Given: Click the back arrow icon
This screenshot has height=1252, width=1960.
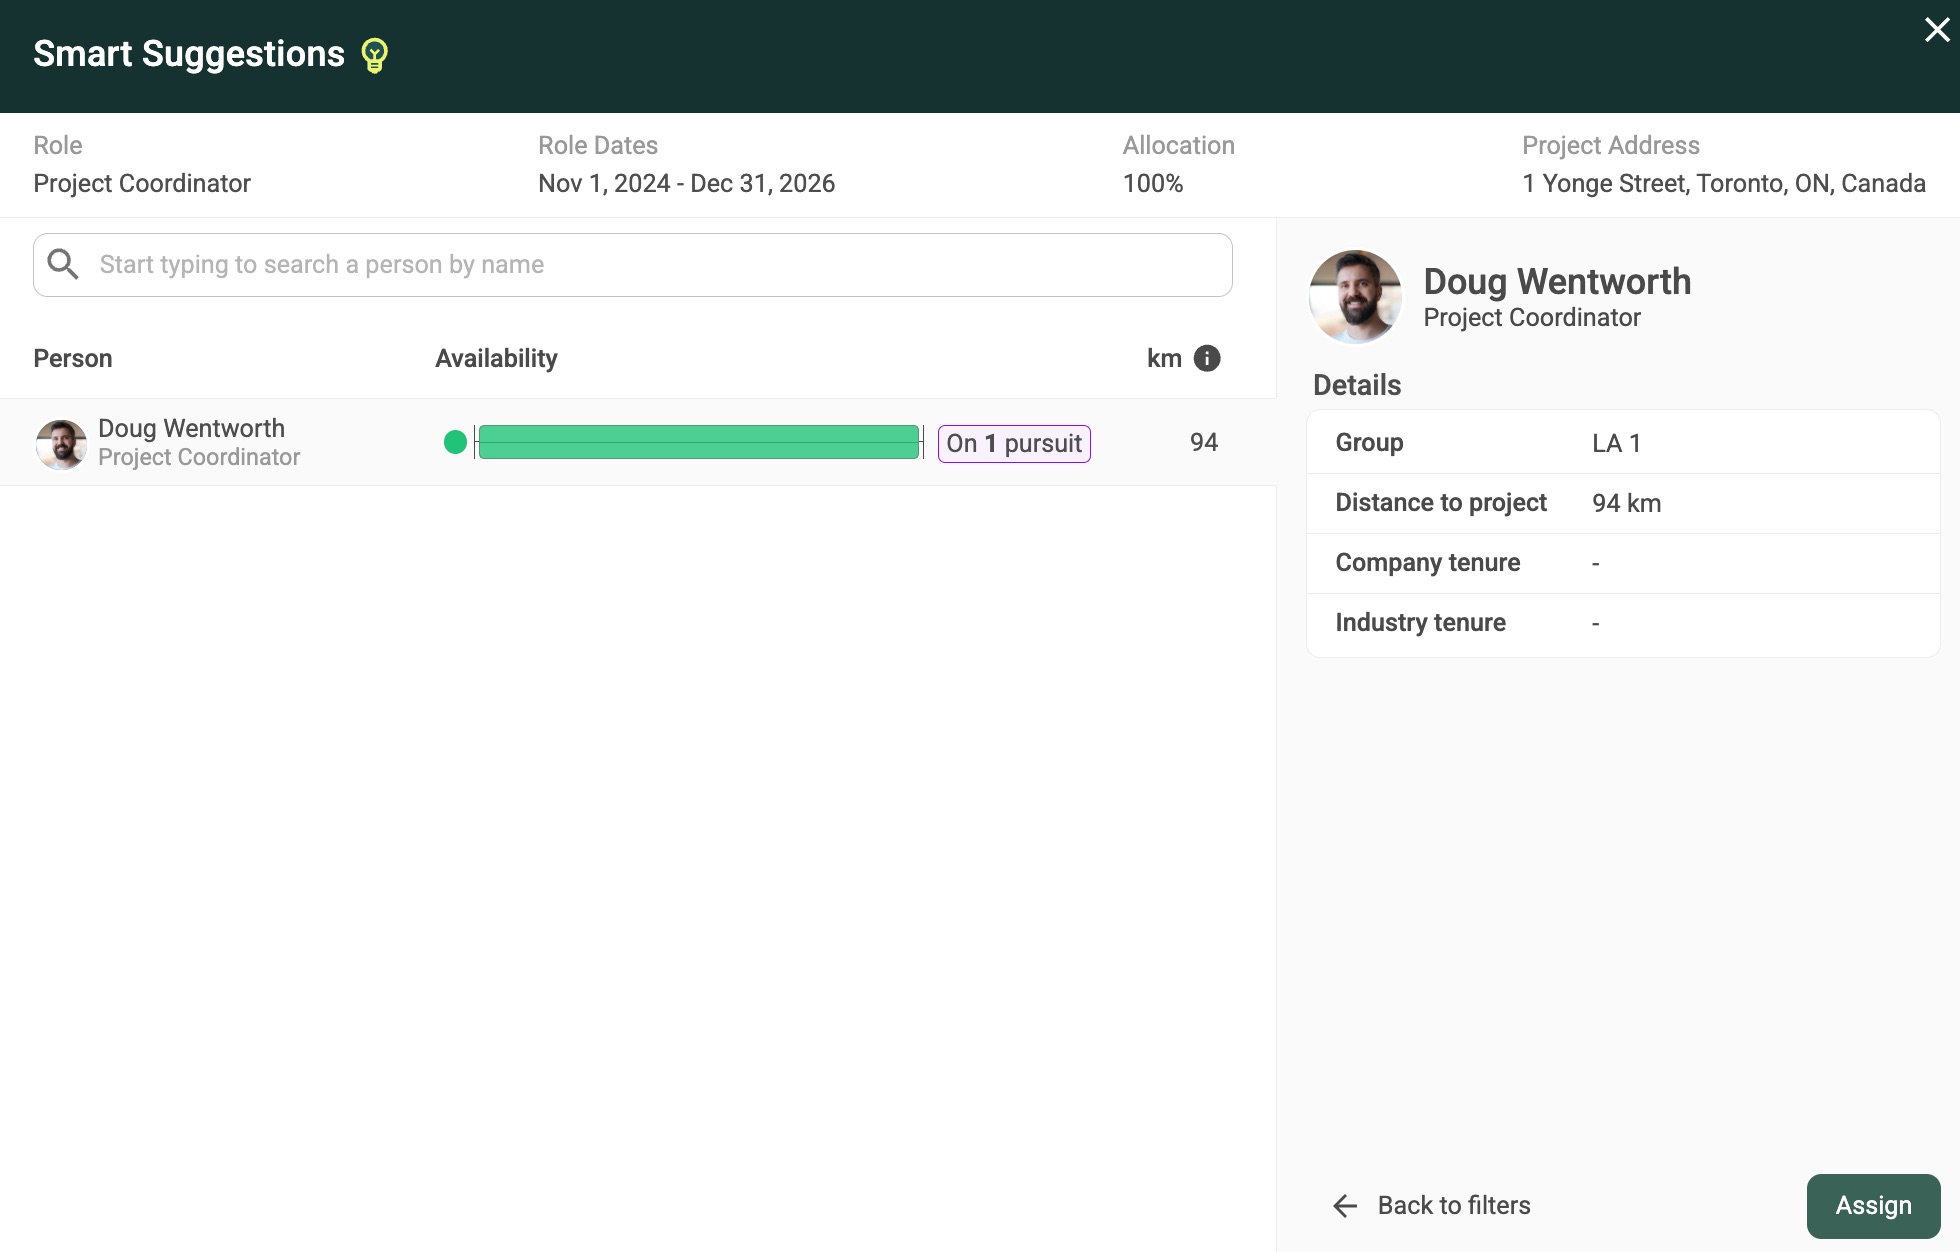Looking at the screenshot, I should pos(1345,1206).
